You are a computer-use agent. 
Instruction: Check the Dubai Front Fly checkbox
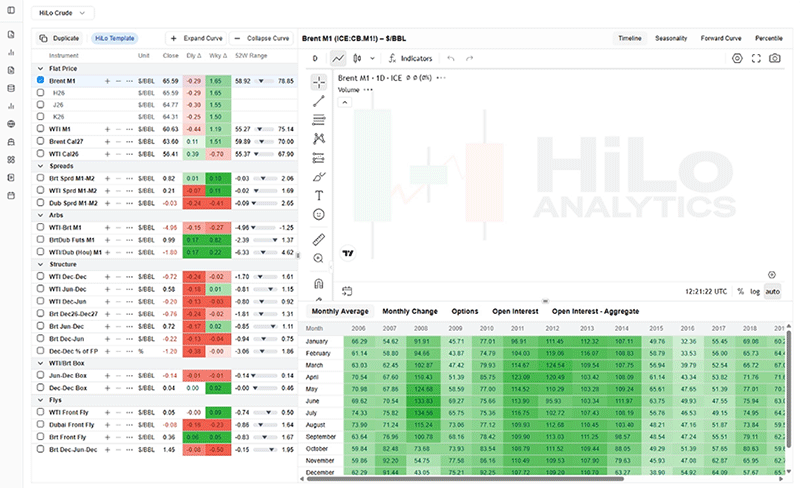tap(40, 424)
